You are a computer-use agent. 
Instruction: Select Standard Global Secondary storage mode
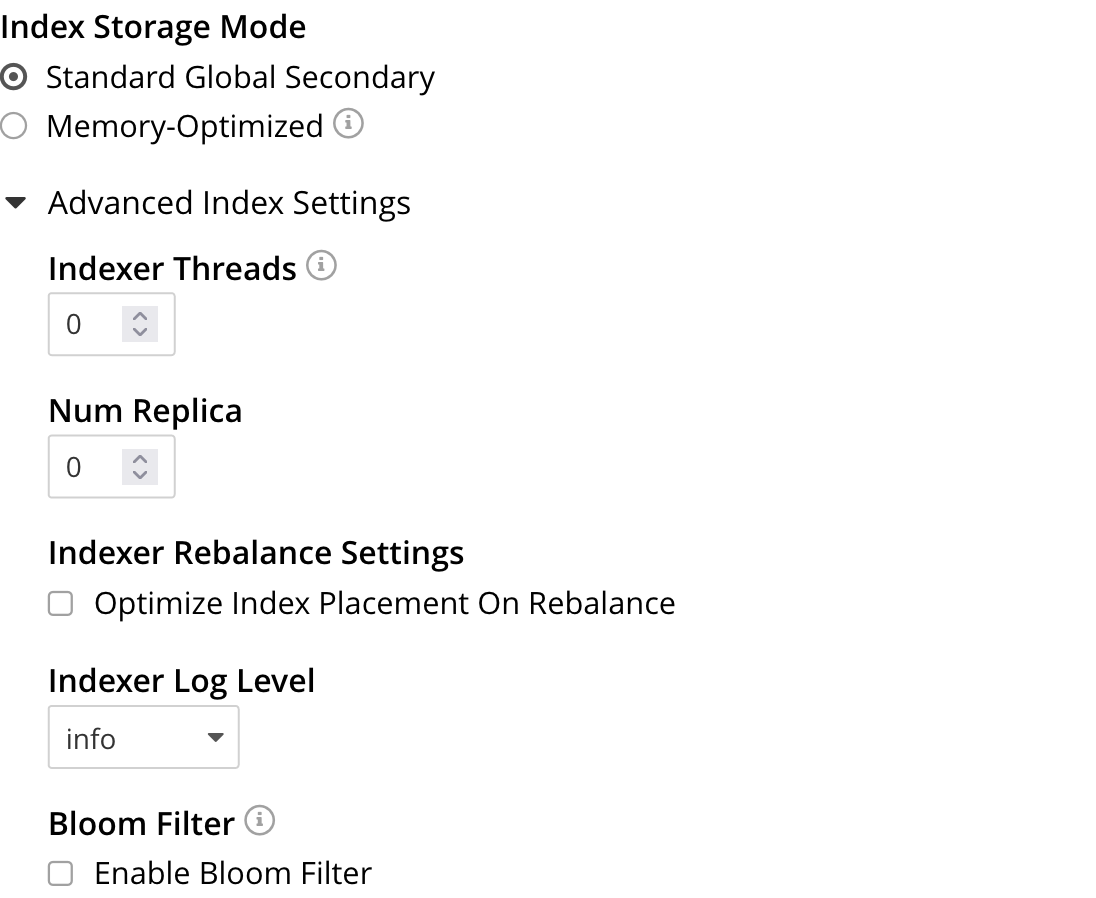14,77
